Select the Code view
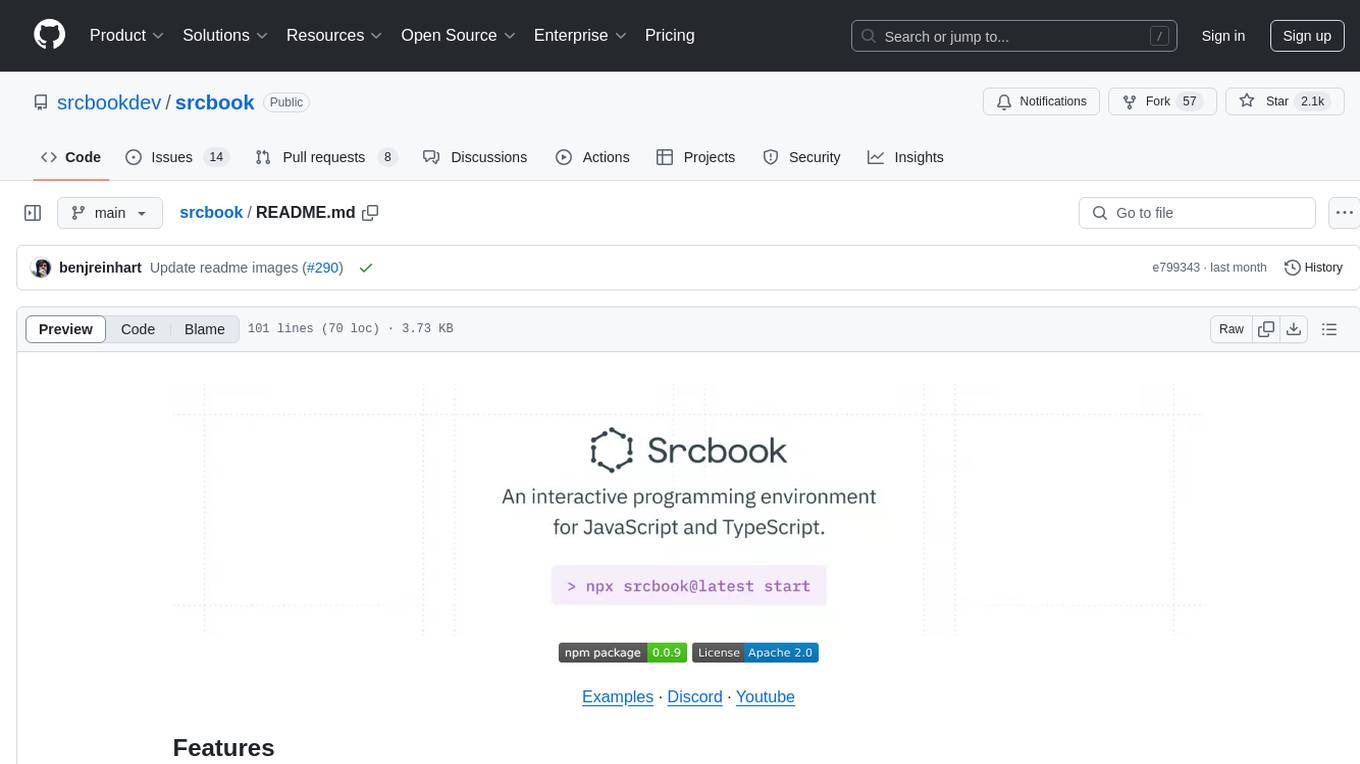1360x764 pixels. 138,329
